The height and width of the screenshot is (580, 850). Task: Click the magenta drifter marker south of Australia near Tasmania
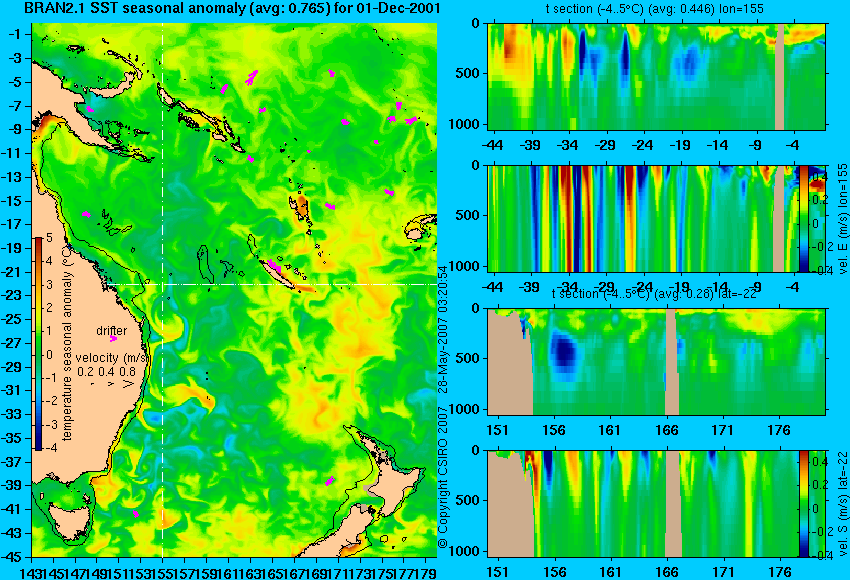[x=136, y=513]
